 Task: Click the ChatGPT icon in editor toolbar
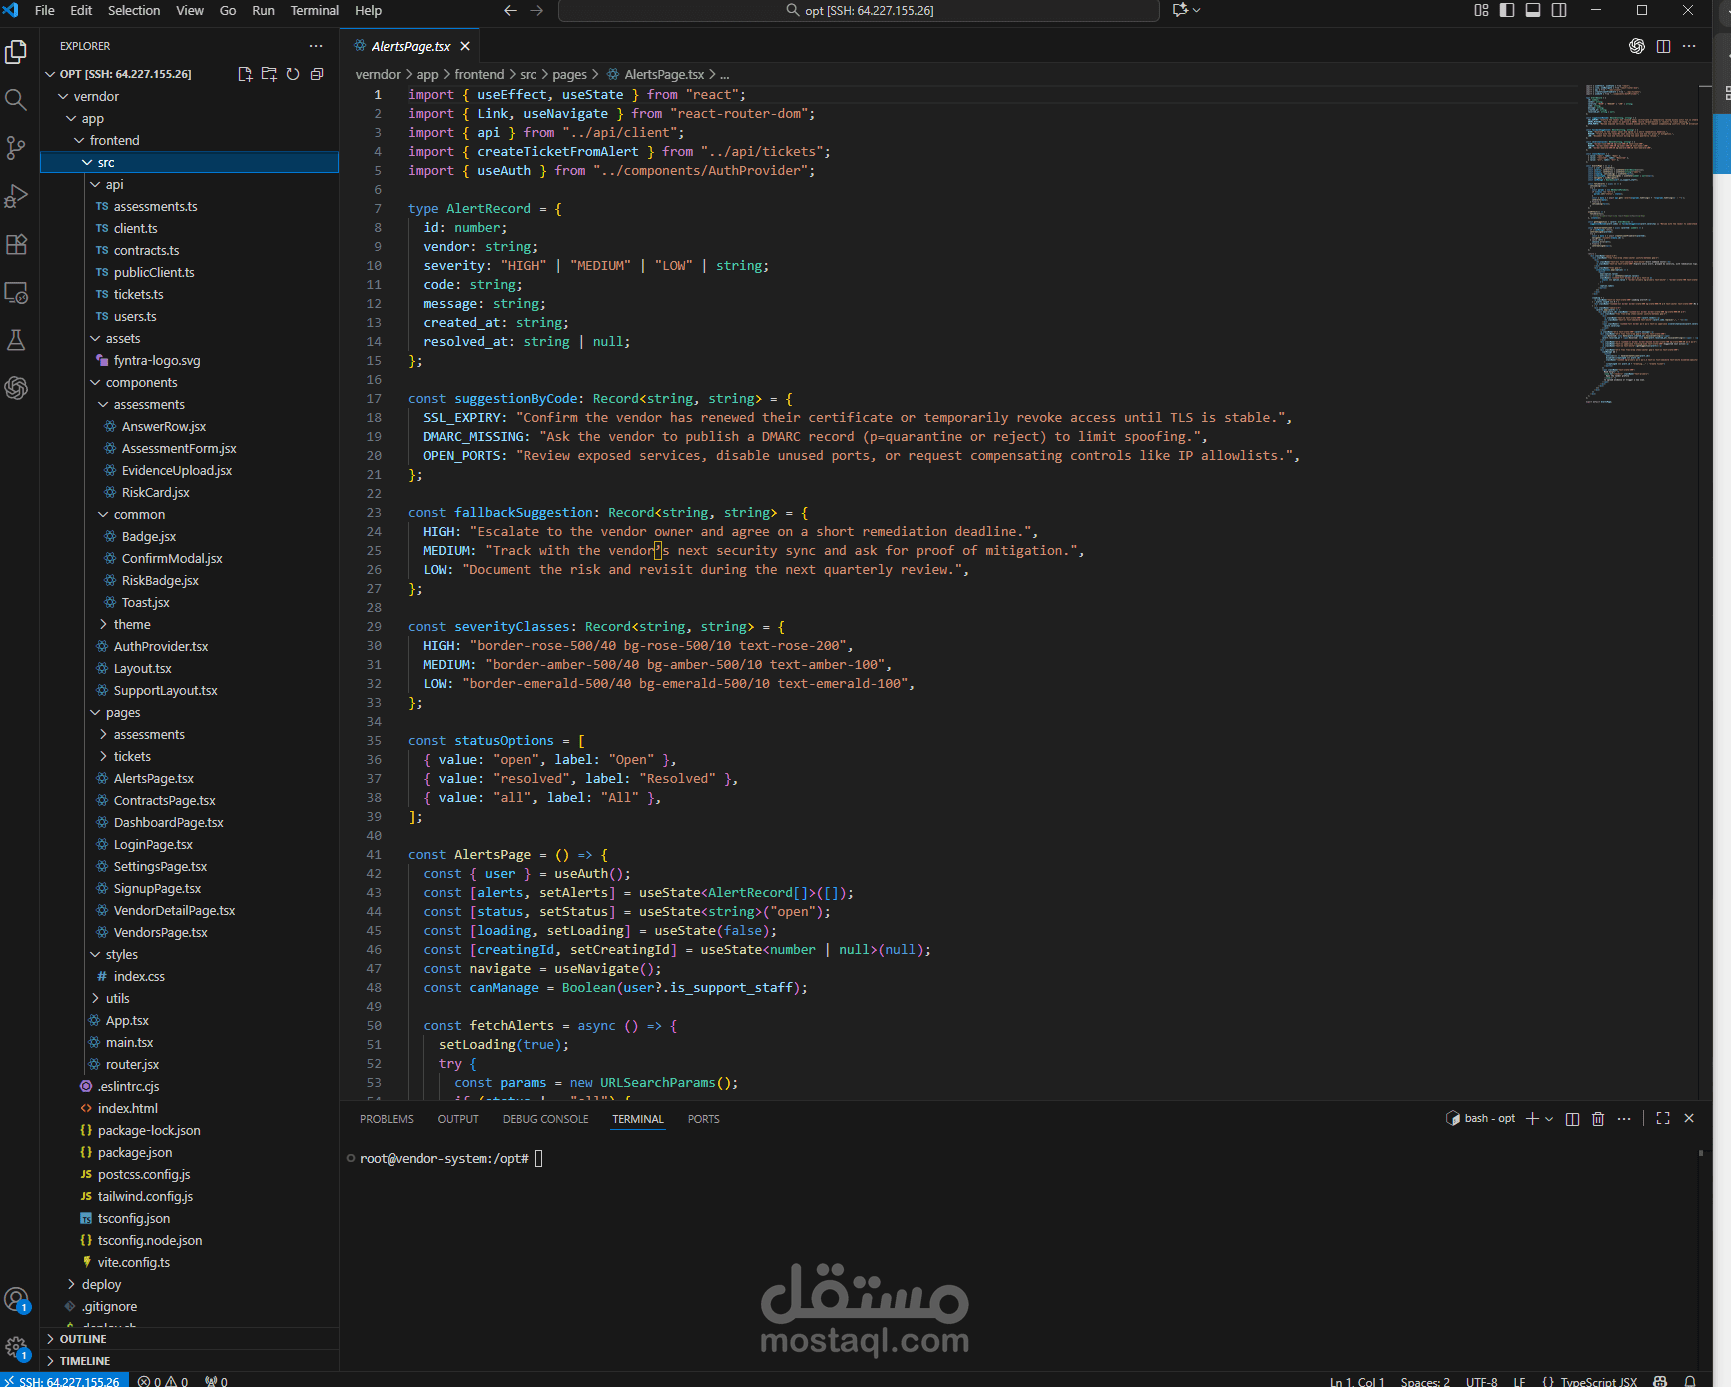point(1637,46)
